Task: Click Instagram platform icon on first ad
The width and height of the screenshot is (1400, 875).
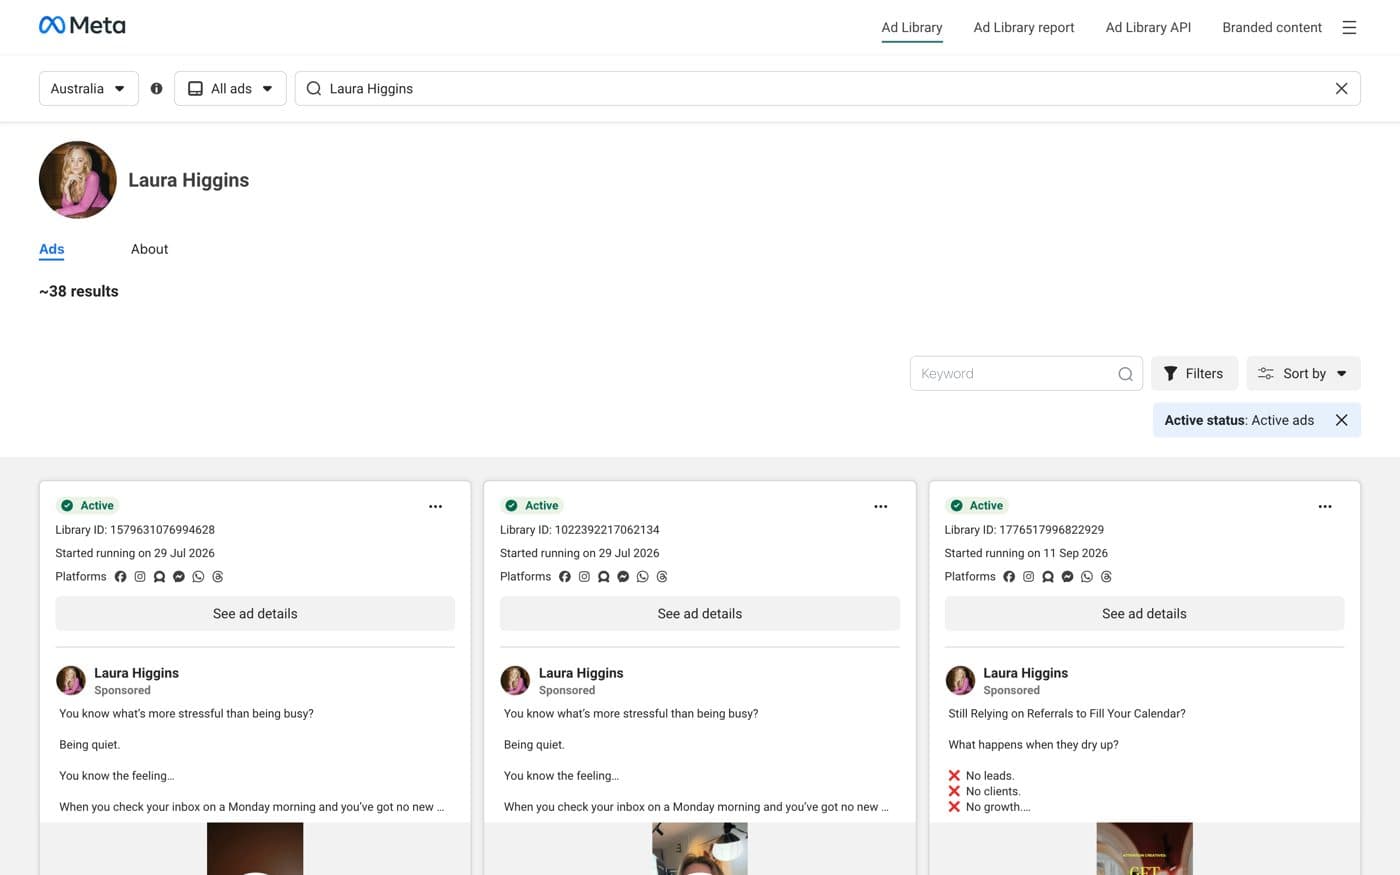Action: pyautogui.click(x=140, y=577)
